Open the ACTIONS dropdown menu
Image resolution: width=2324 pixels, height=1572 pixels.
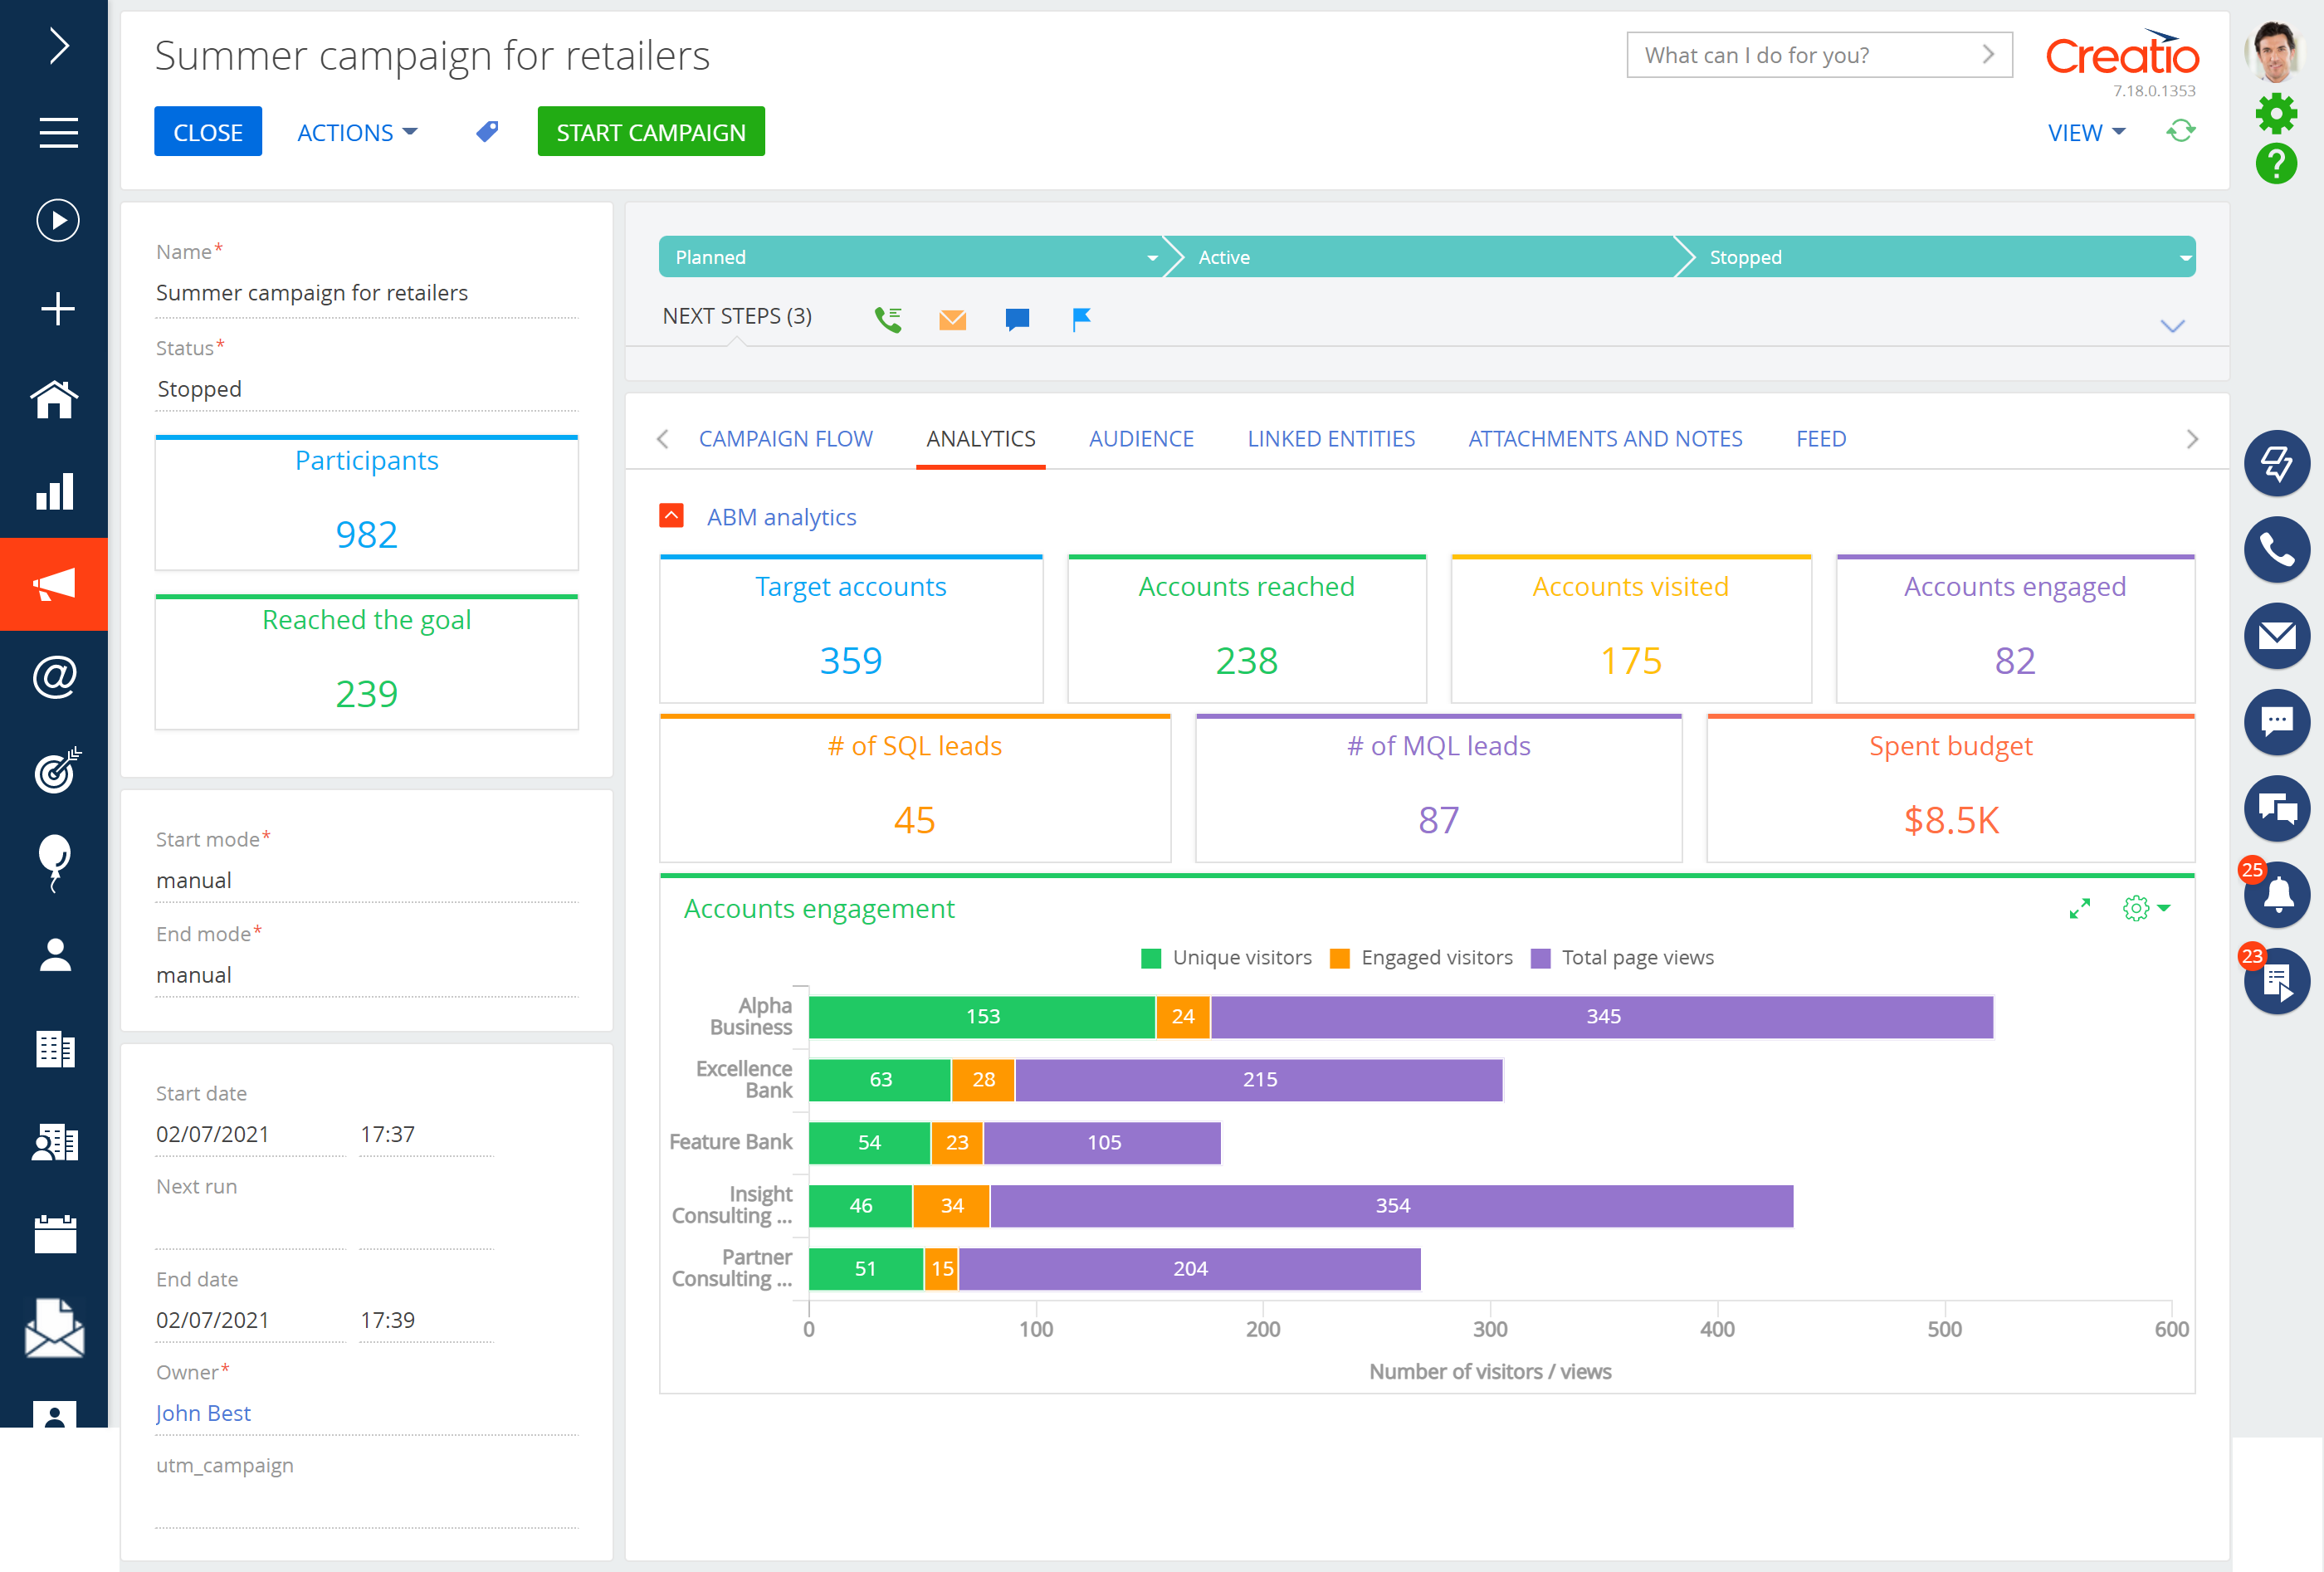click(356, 131)
